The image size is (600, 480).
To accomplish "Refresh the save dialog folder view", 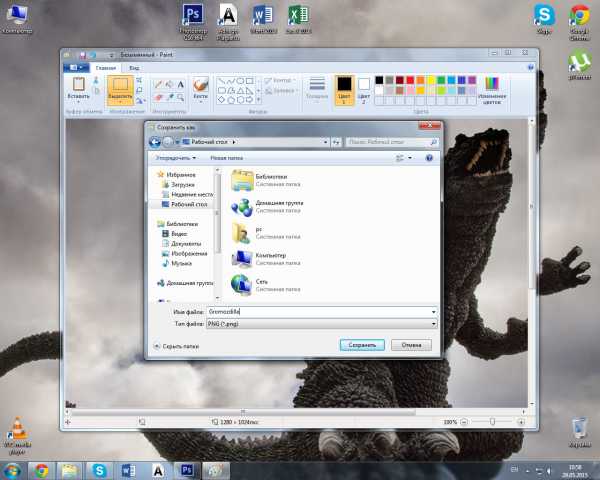I will click(x=336, y=142).
